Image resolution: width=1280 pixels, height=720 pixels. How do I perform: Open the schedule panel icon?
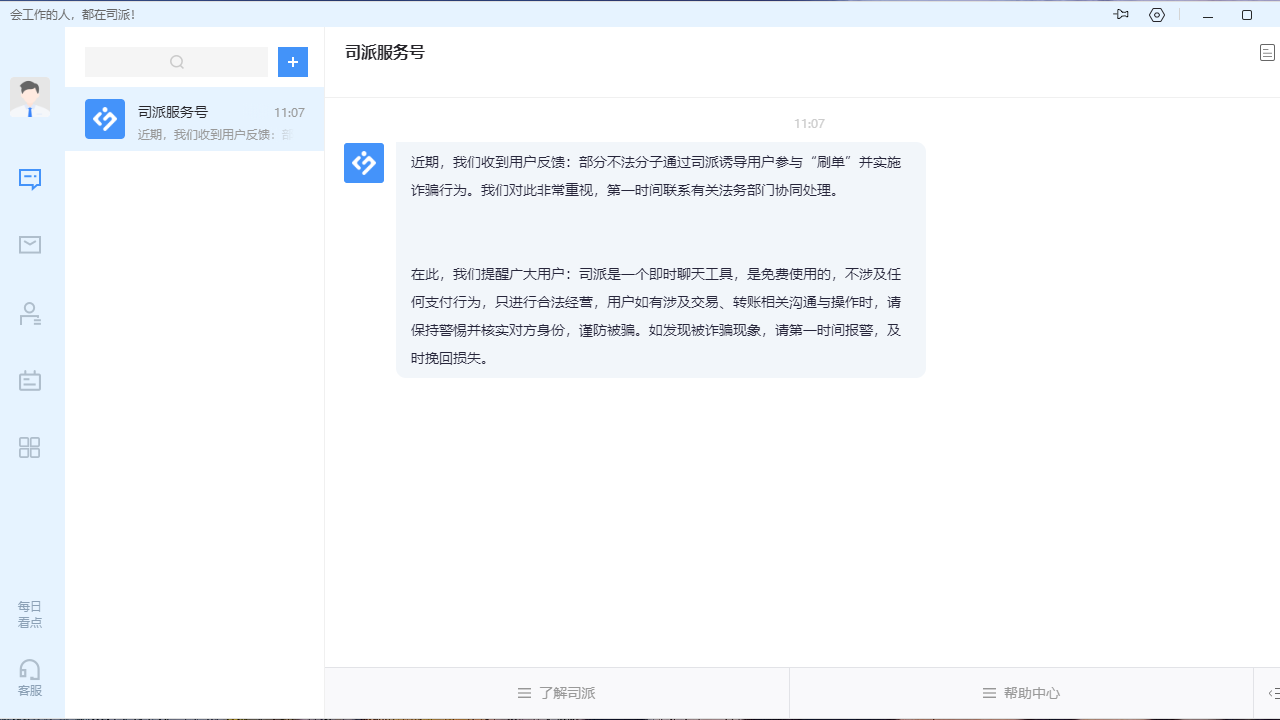(x=29, y=380)
